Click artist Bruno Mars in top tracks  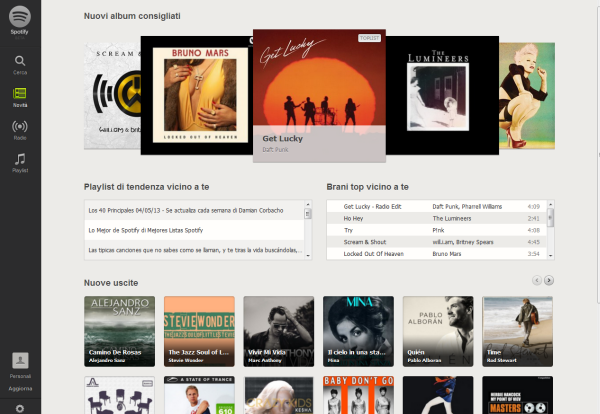click(447, 254)
